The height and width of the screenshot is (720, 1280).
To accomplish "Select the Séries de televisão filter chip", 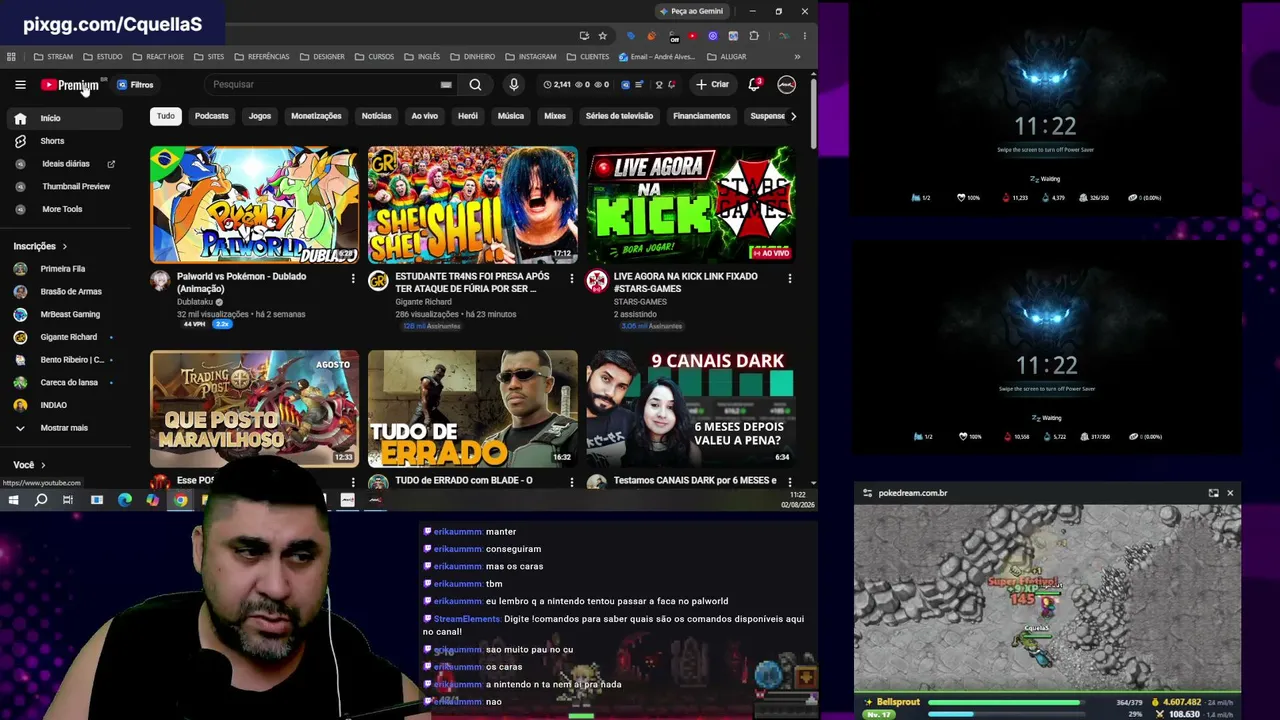I will coord(619,116).
